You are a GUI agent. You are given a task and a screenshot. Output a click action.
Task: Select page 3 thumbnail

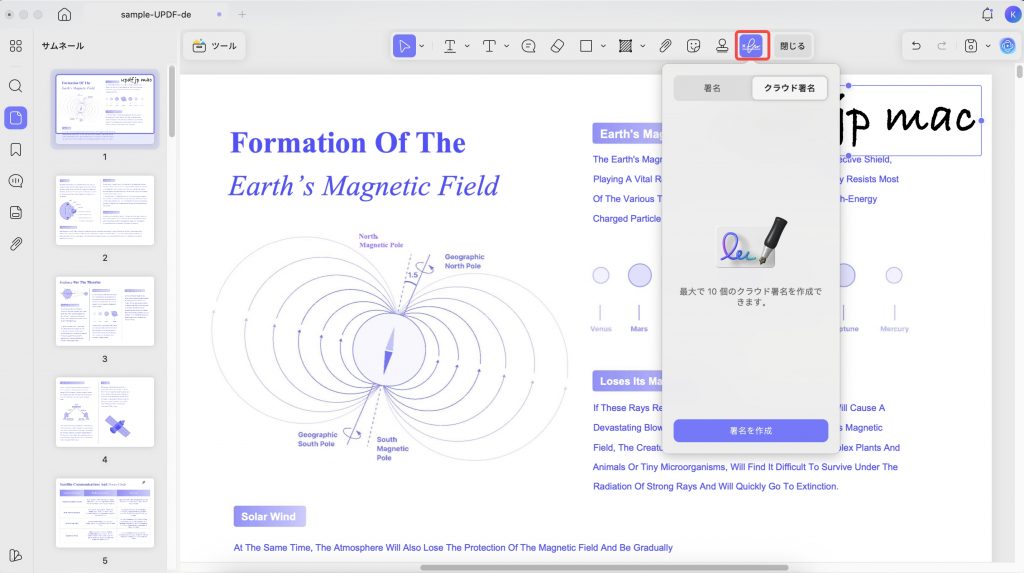(x=104, y=311)
